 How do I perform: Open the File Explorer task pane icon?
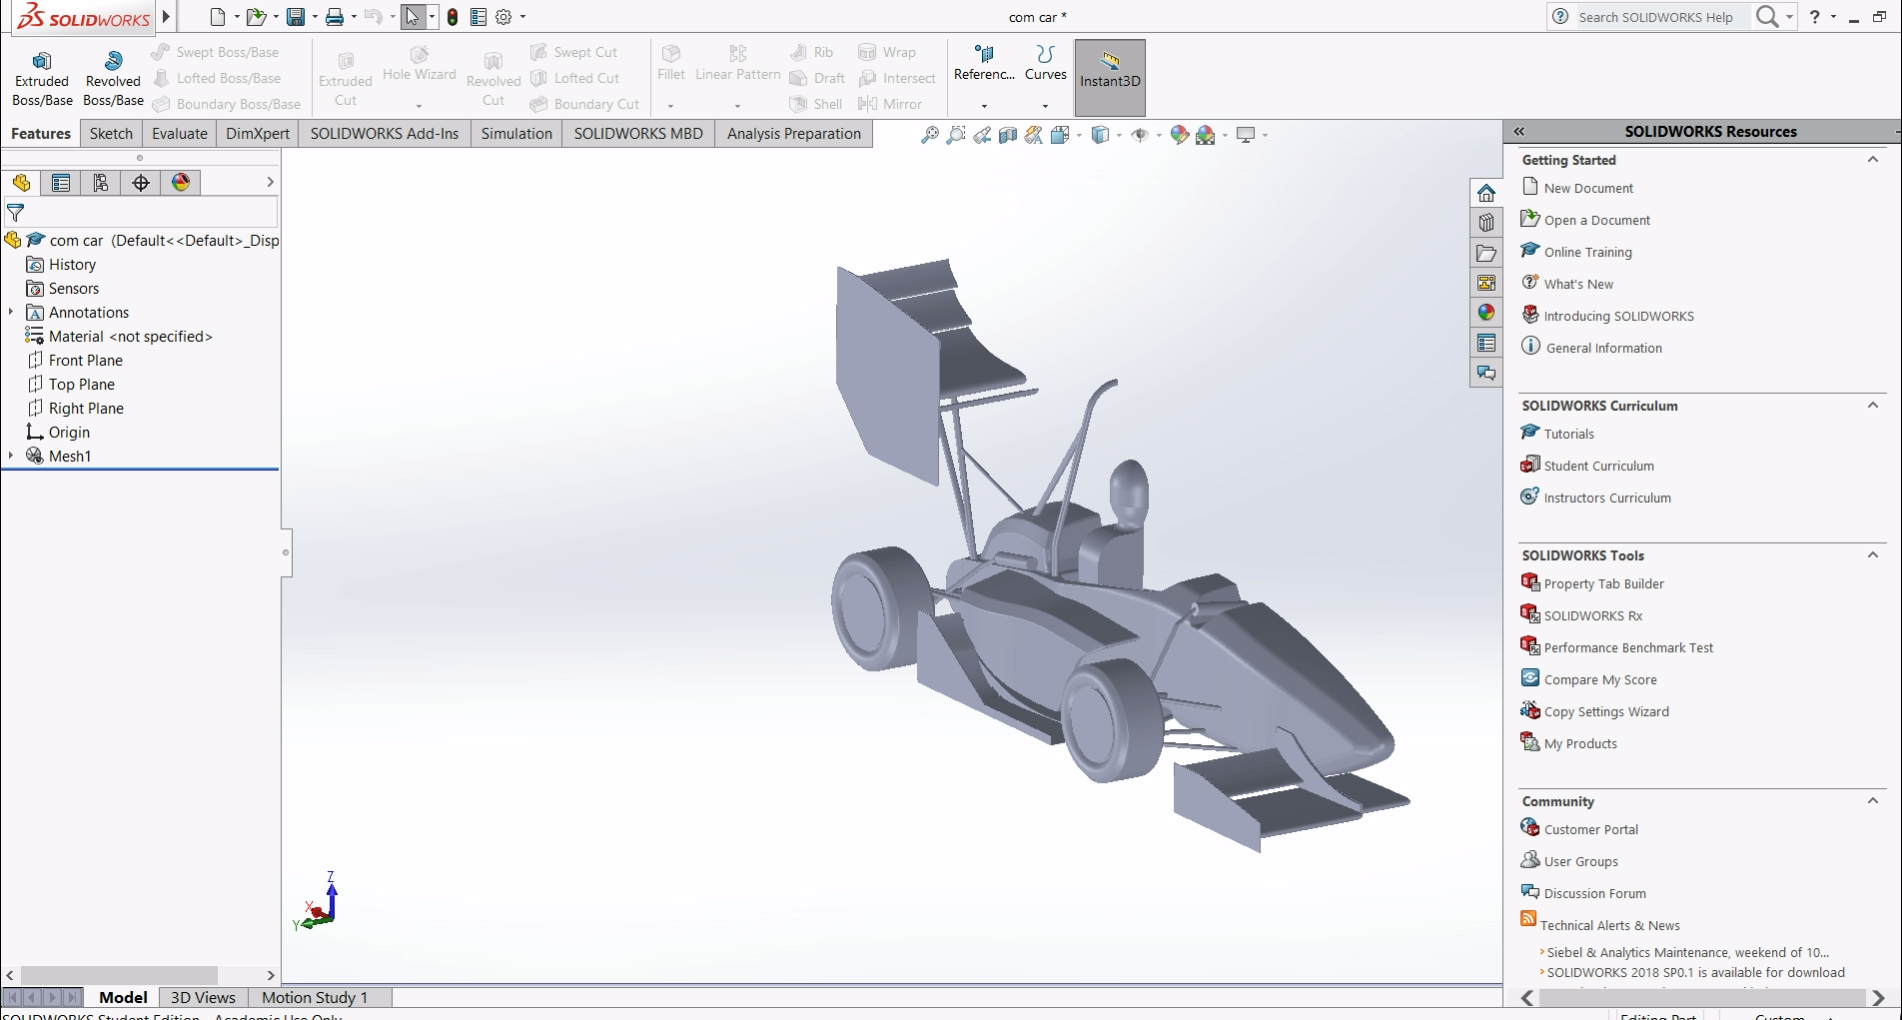[1486, 253]
